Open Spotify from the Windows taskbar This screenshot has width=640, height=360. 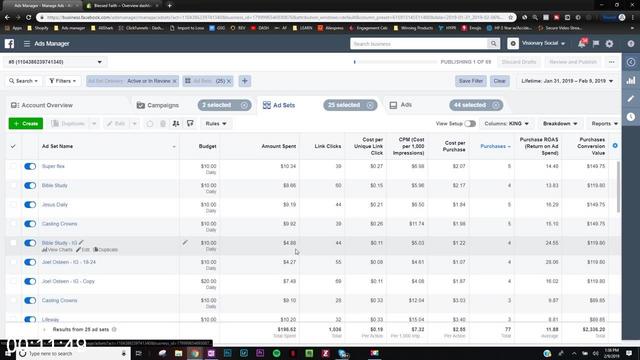[276, 353]
